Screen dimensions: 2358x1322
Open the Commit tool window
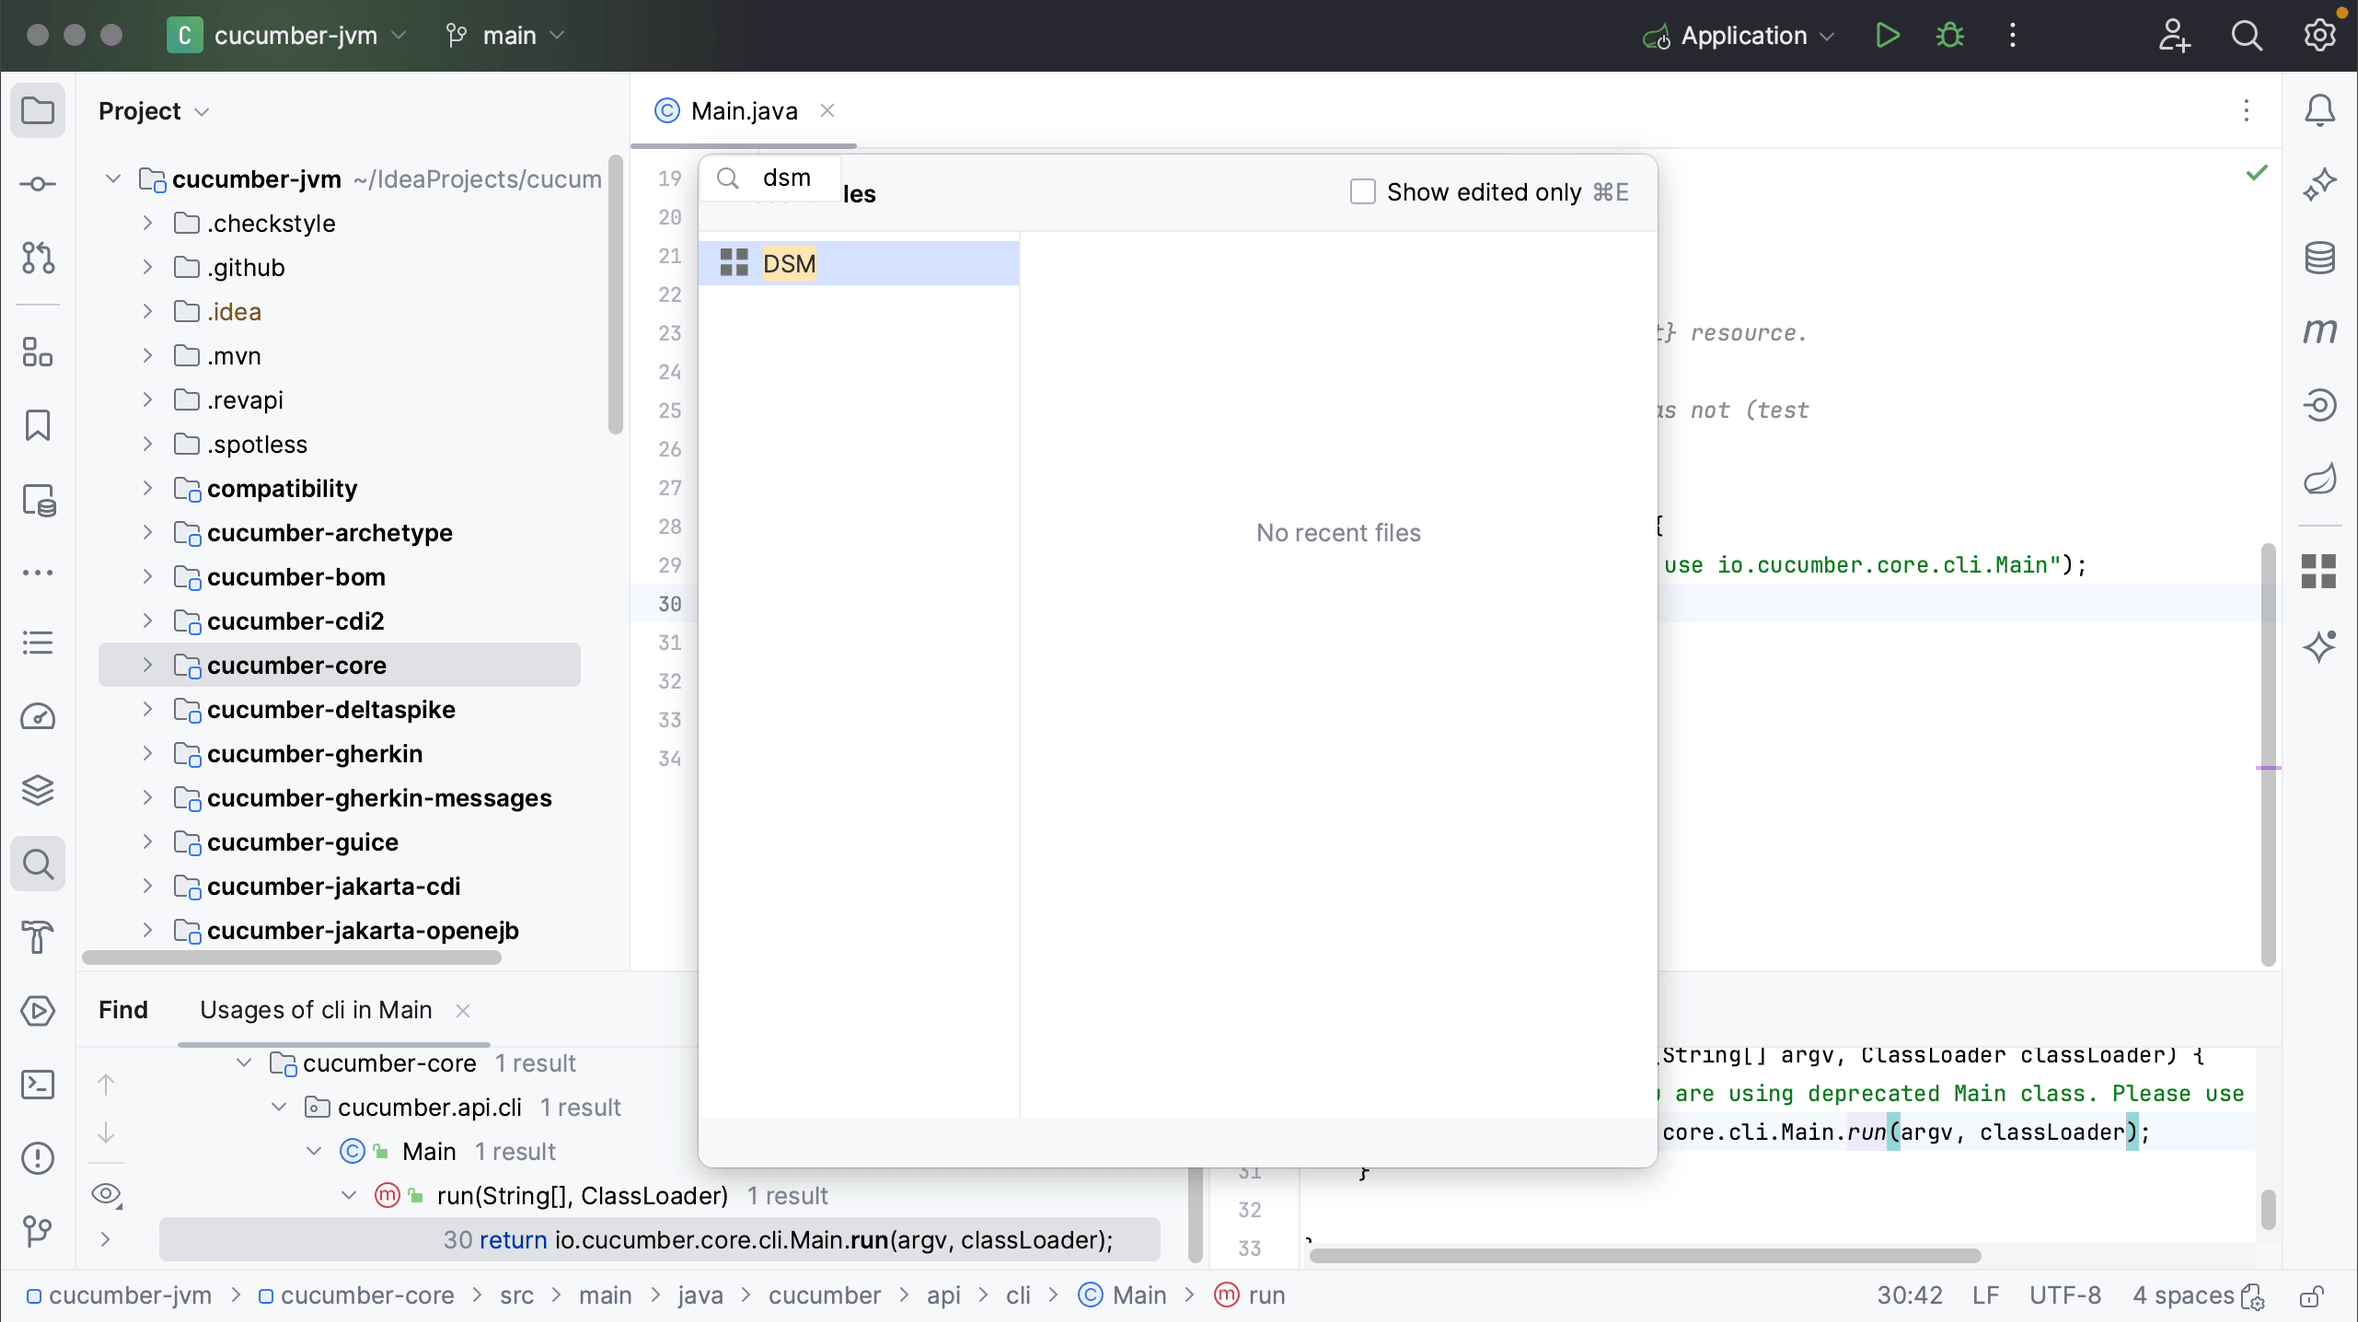tap(37, 183)
